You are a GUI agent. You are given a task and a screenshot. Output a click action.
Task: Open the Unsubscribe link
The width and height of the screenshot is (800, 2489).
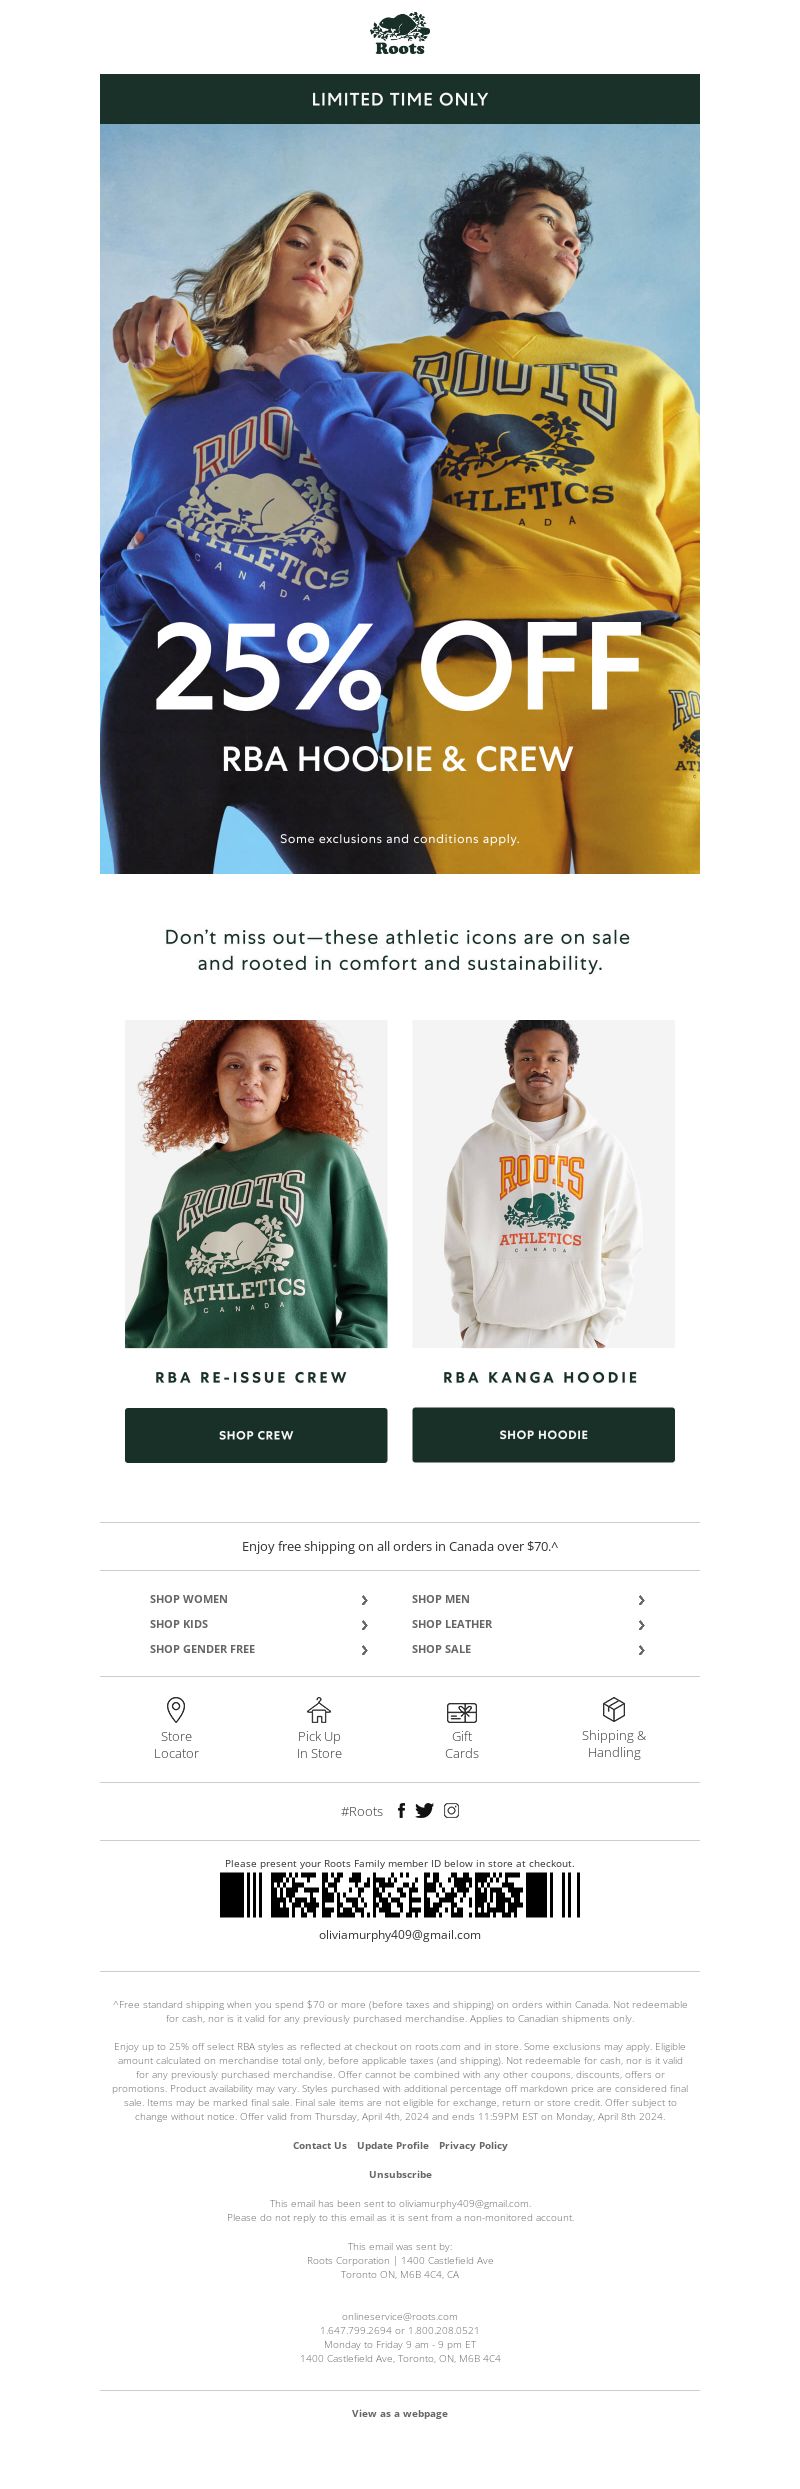pos(400,2174)
